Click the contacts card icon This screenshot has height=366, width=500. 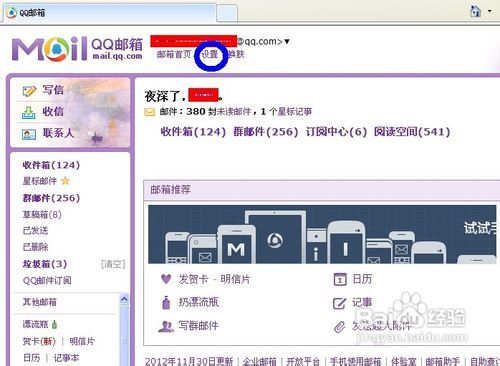29,134
